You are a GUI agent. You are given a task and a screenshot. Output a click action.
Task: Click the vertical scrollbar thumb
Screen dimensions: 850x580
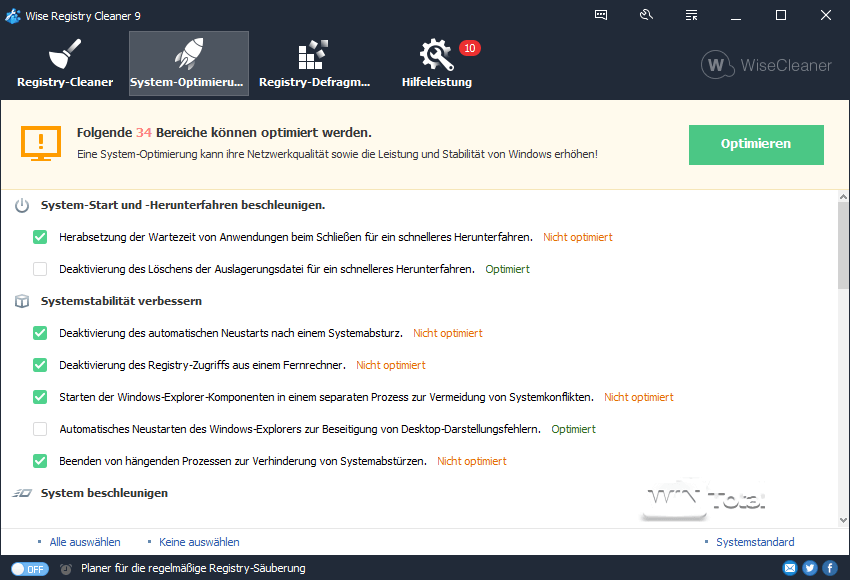coord(843,246)
